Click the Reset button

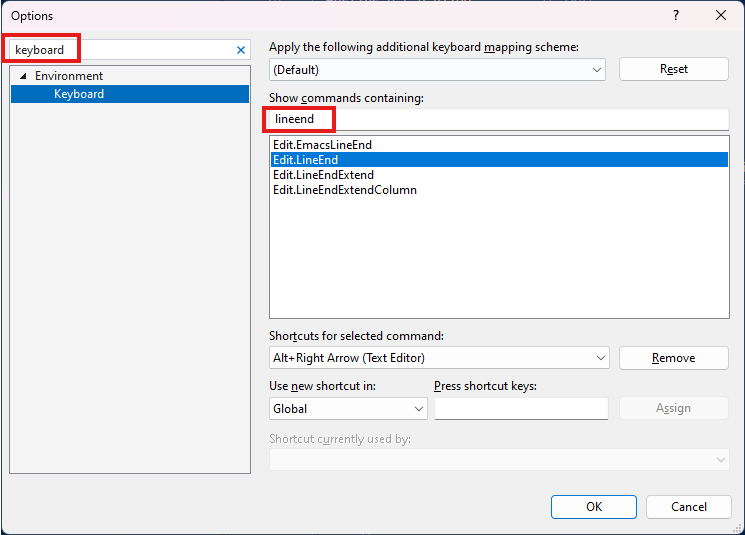coord(674,69)
